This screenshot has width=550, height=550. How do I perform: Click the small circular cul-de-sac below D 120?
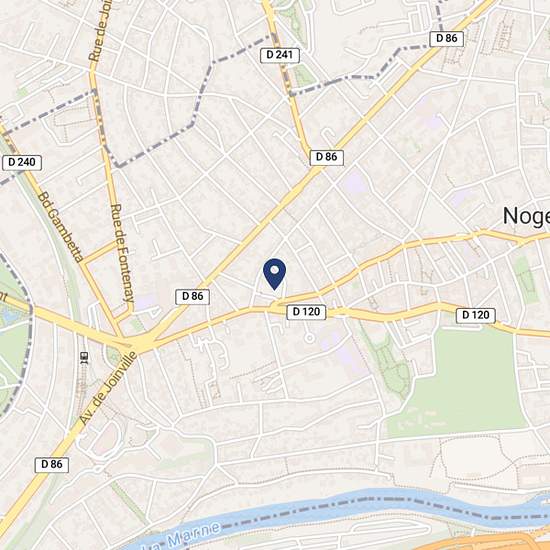pyautogui.click(x=309, y=338)
